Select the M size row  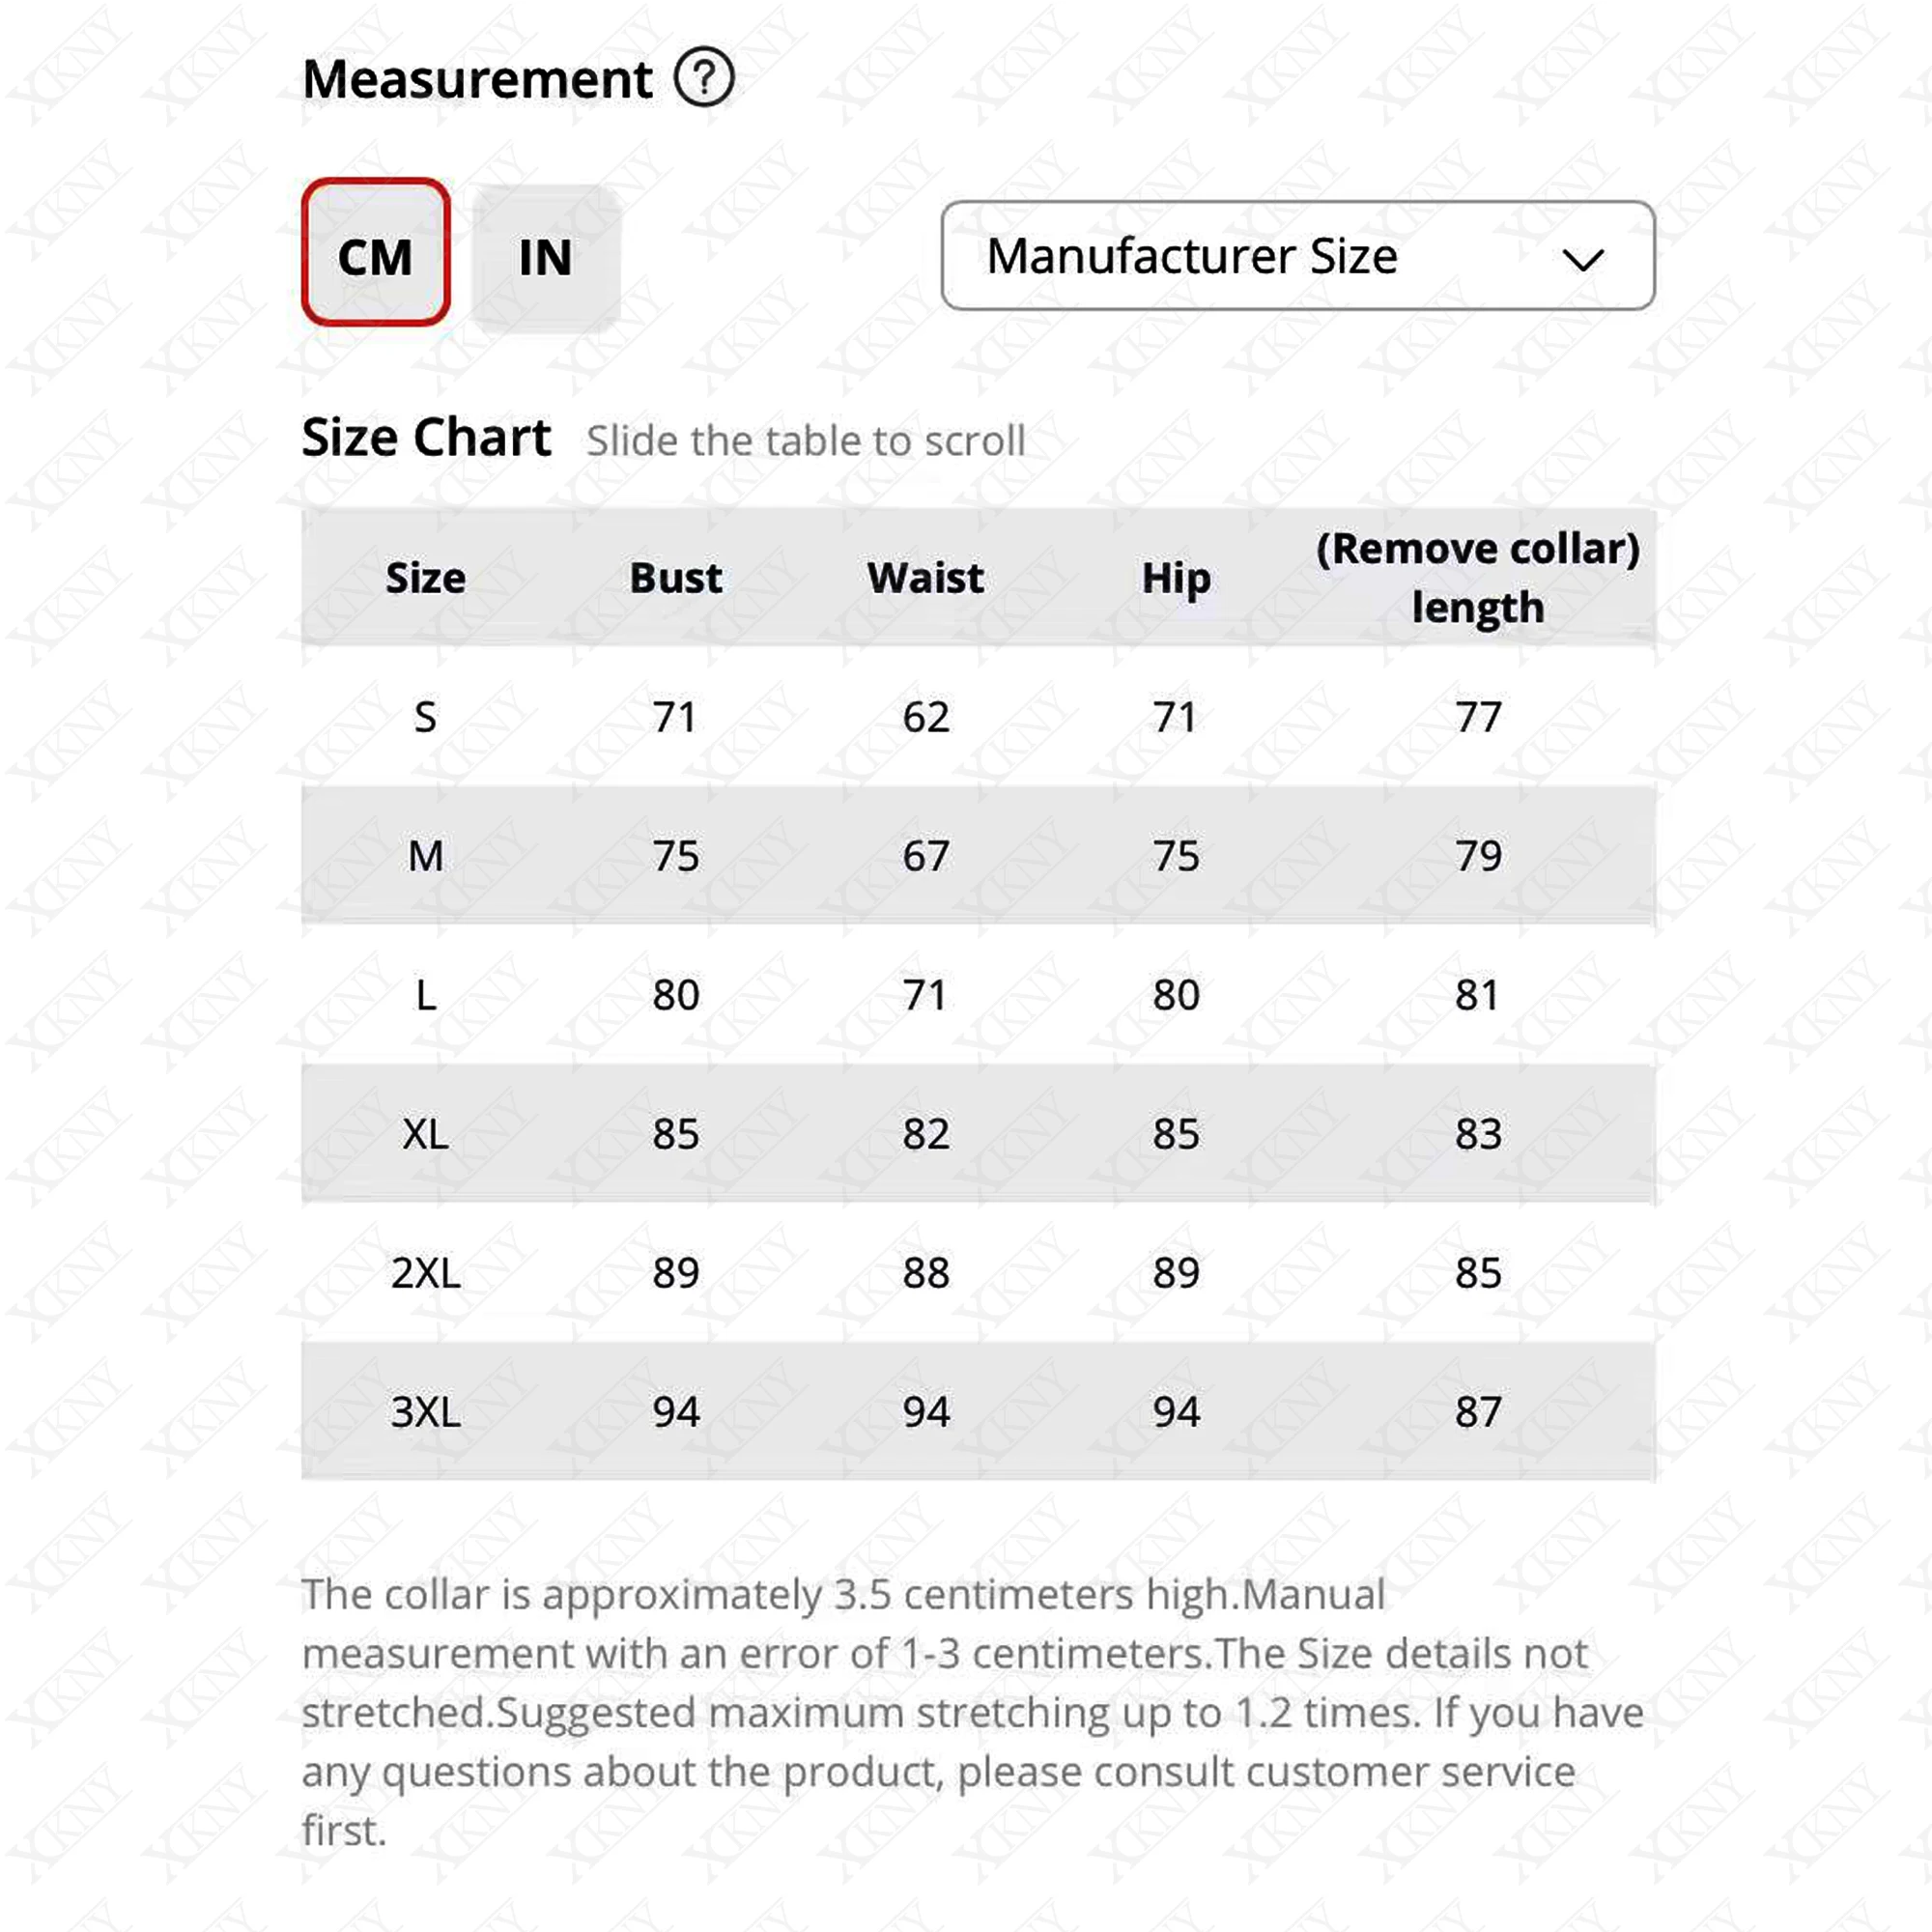(x=978, y=856)
